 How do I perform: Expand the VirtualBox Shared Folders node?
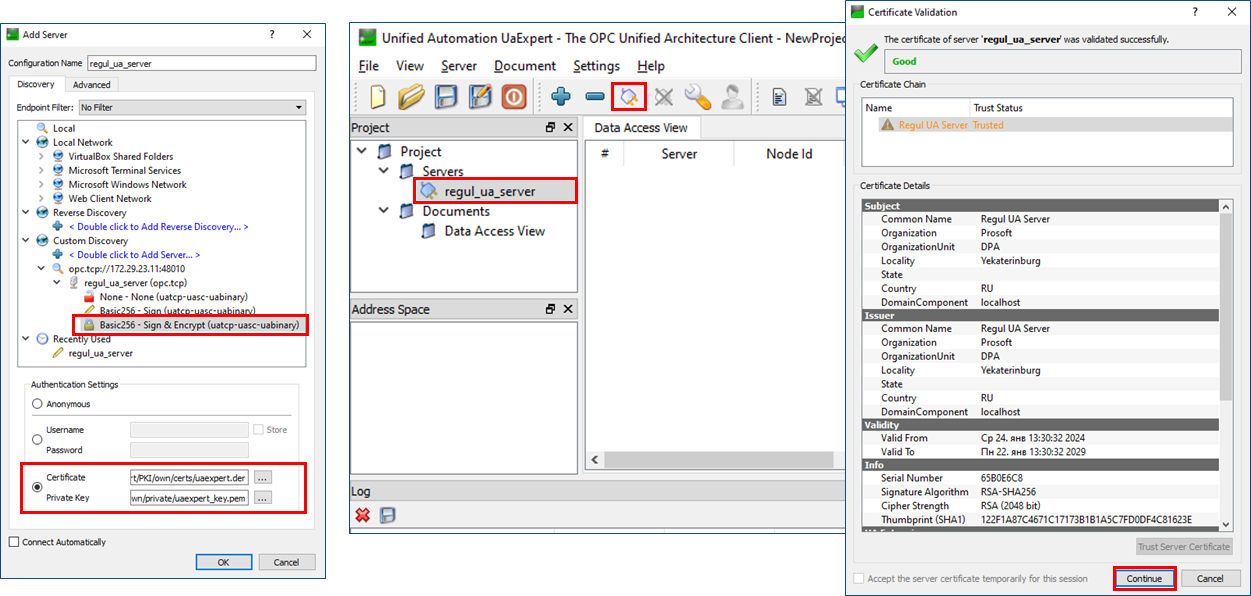coord(41,156)
